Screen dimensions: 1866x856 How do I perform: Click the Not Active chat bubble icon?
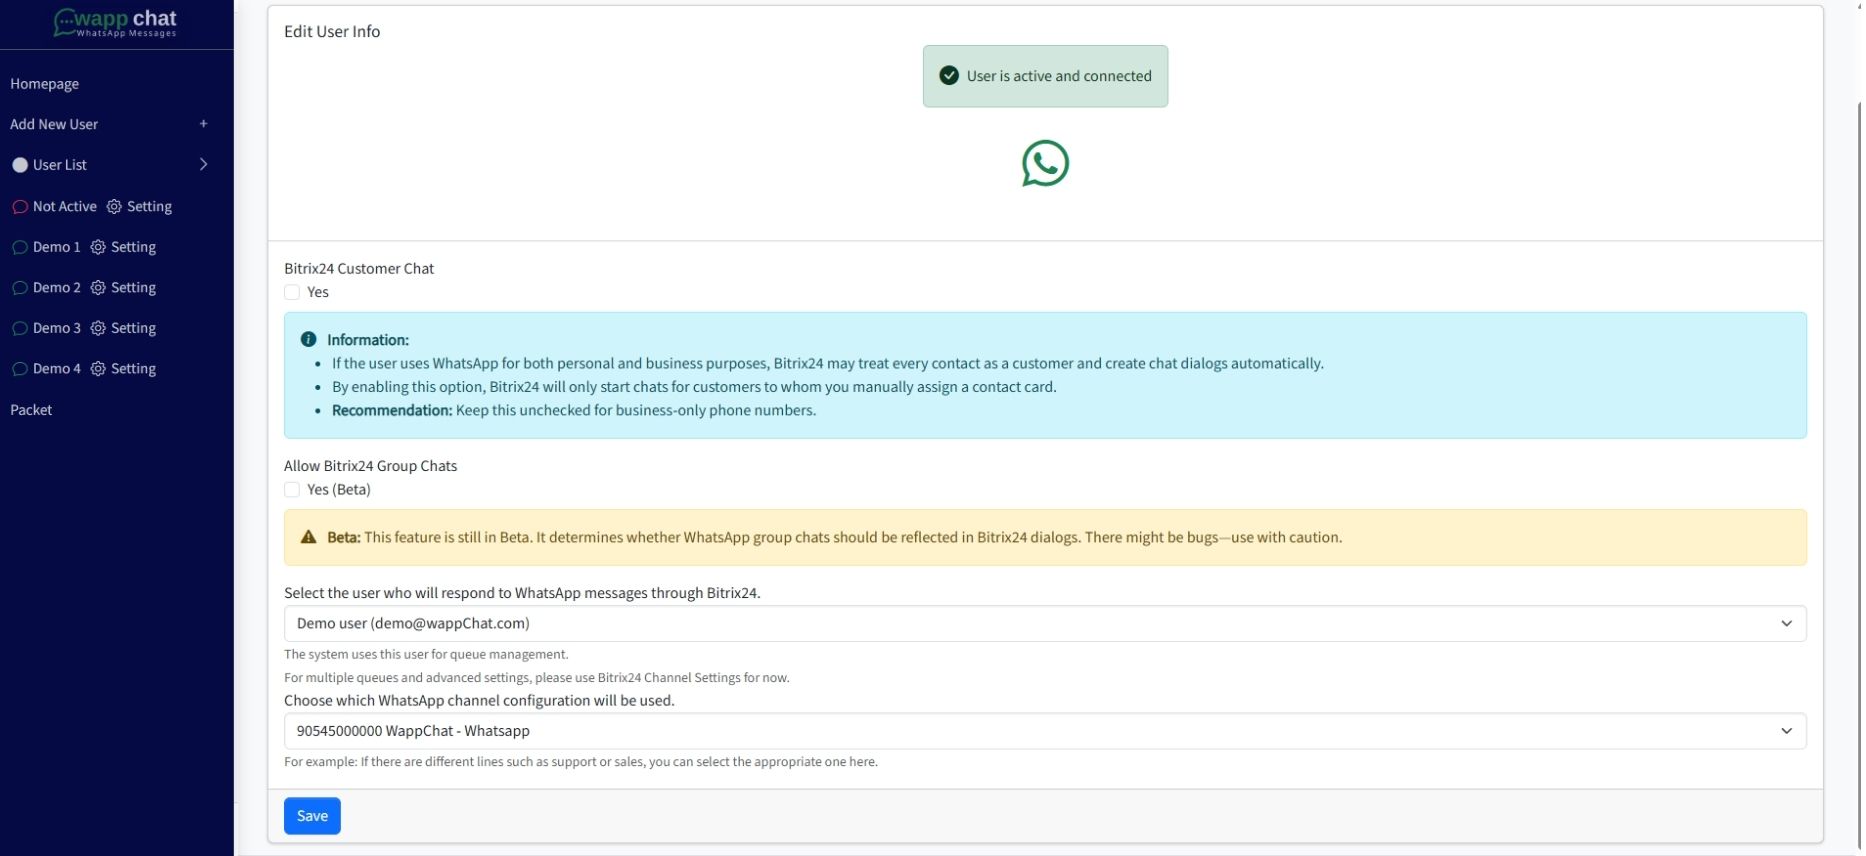[19, 207]
